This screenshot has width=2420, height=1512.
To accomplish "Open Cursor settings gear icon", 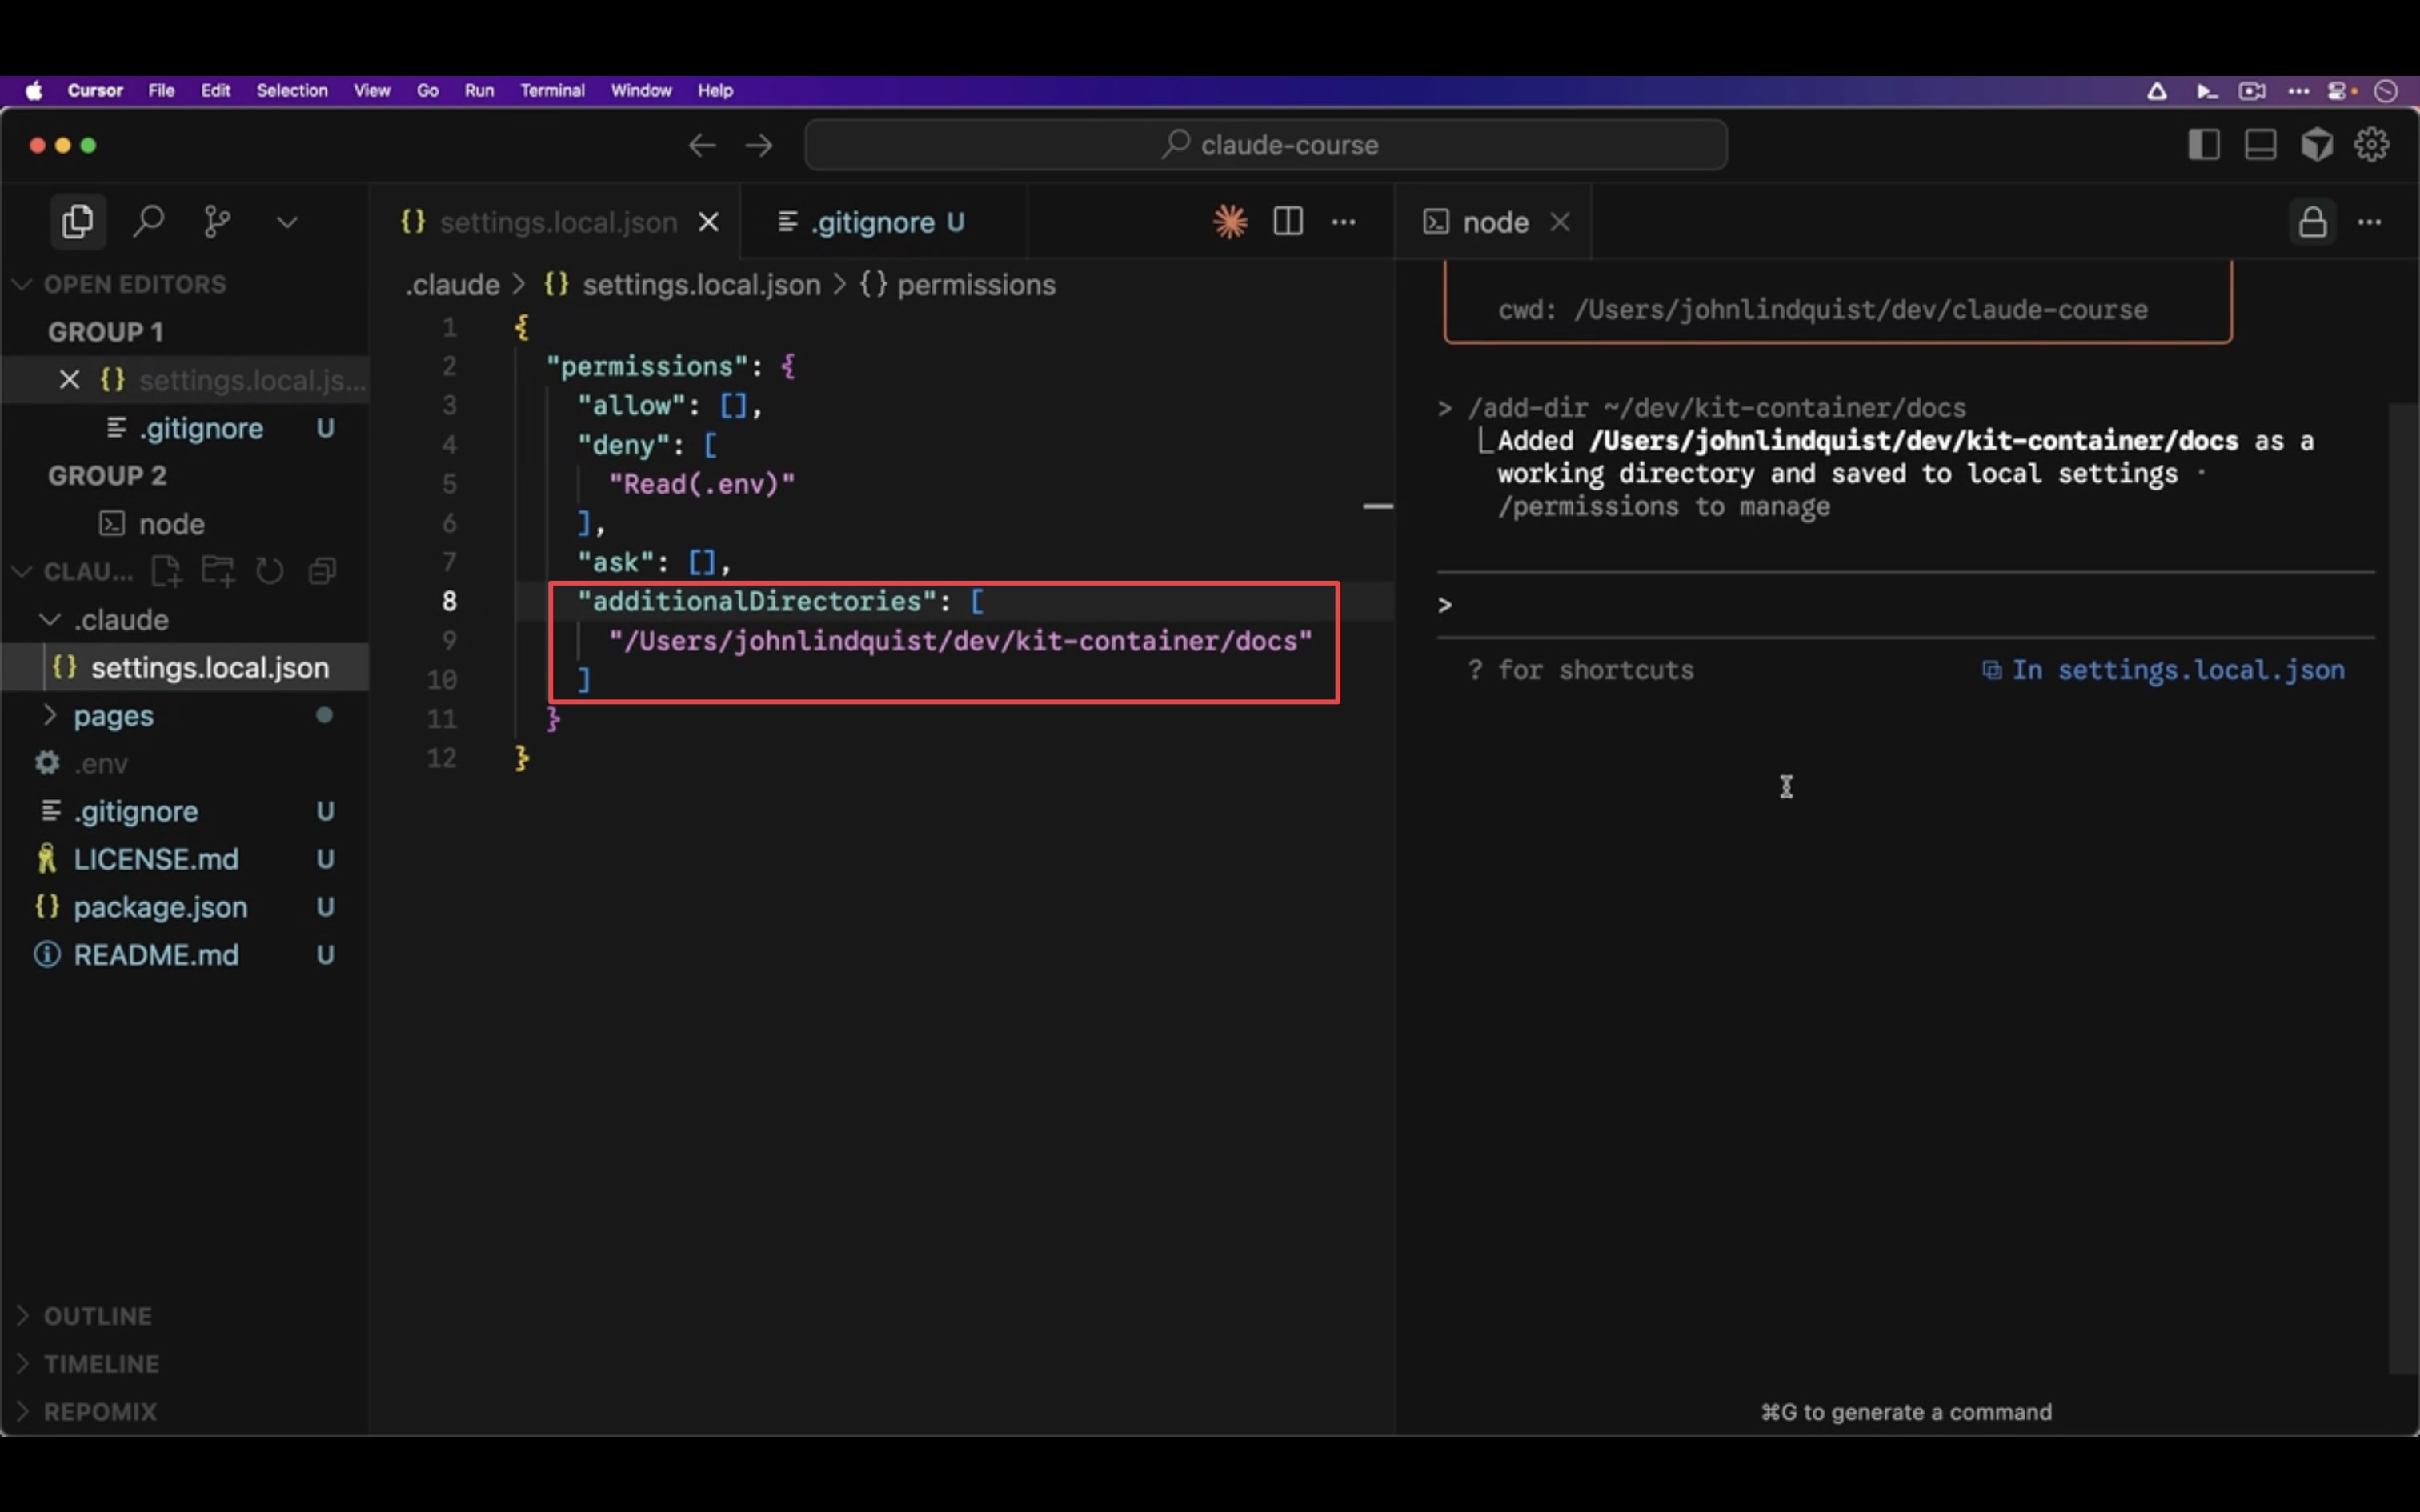I will [2372, 145].
